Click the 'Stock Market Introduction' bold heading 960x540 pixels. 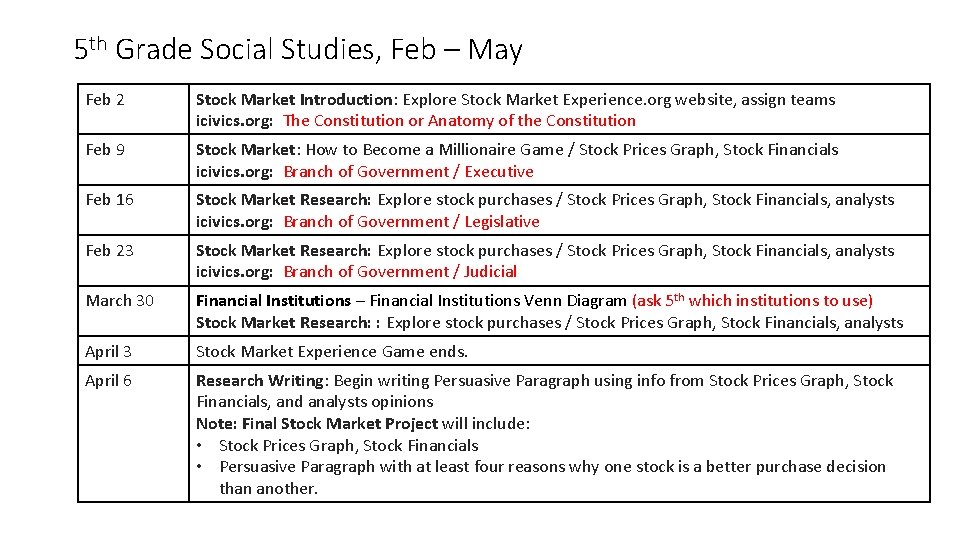tap(294, 100)
